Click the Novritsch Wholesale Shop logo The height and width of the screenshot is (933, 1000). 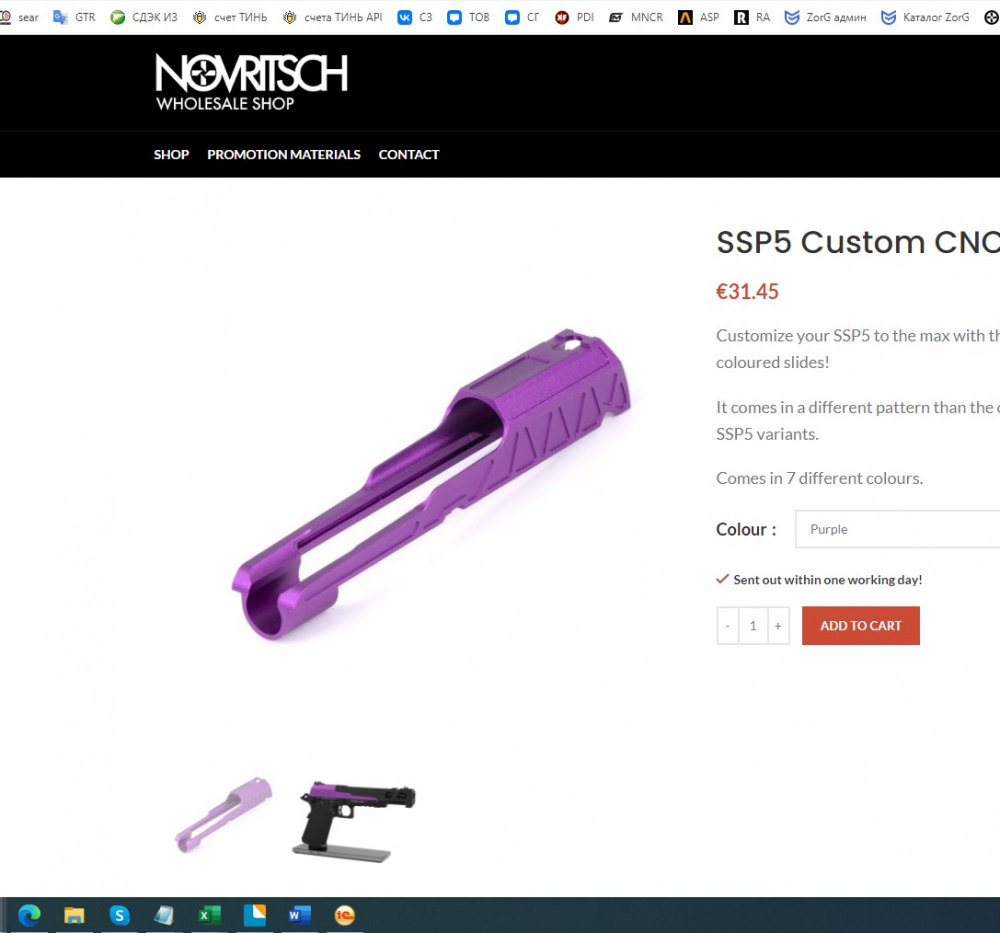251,82
